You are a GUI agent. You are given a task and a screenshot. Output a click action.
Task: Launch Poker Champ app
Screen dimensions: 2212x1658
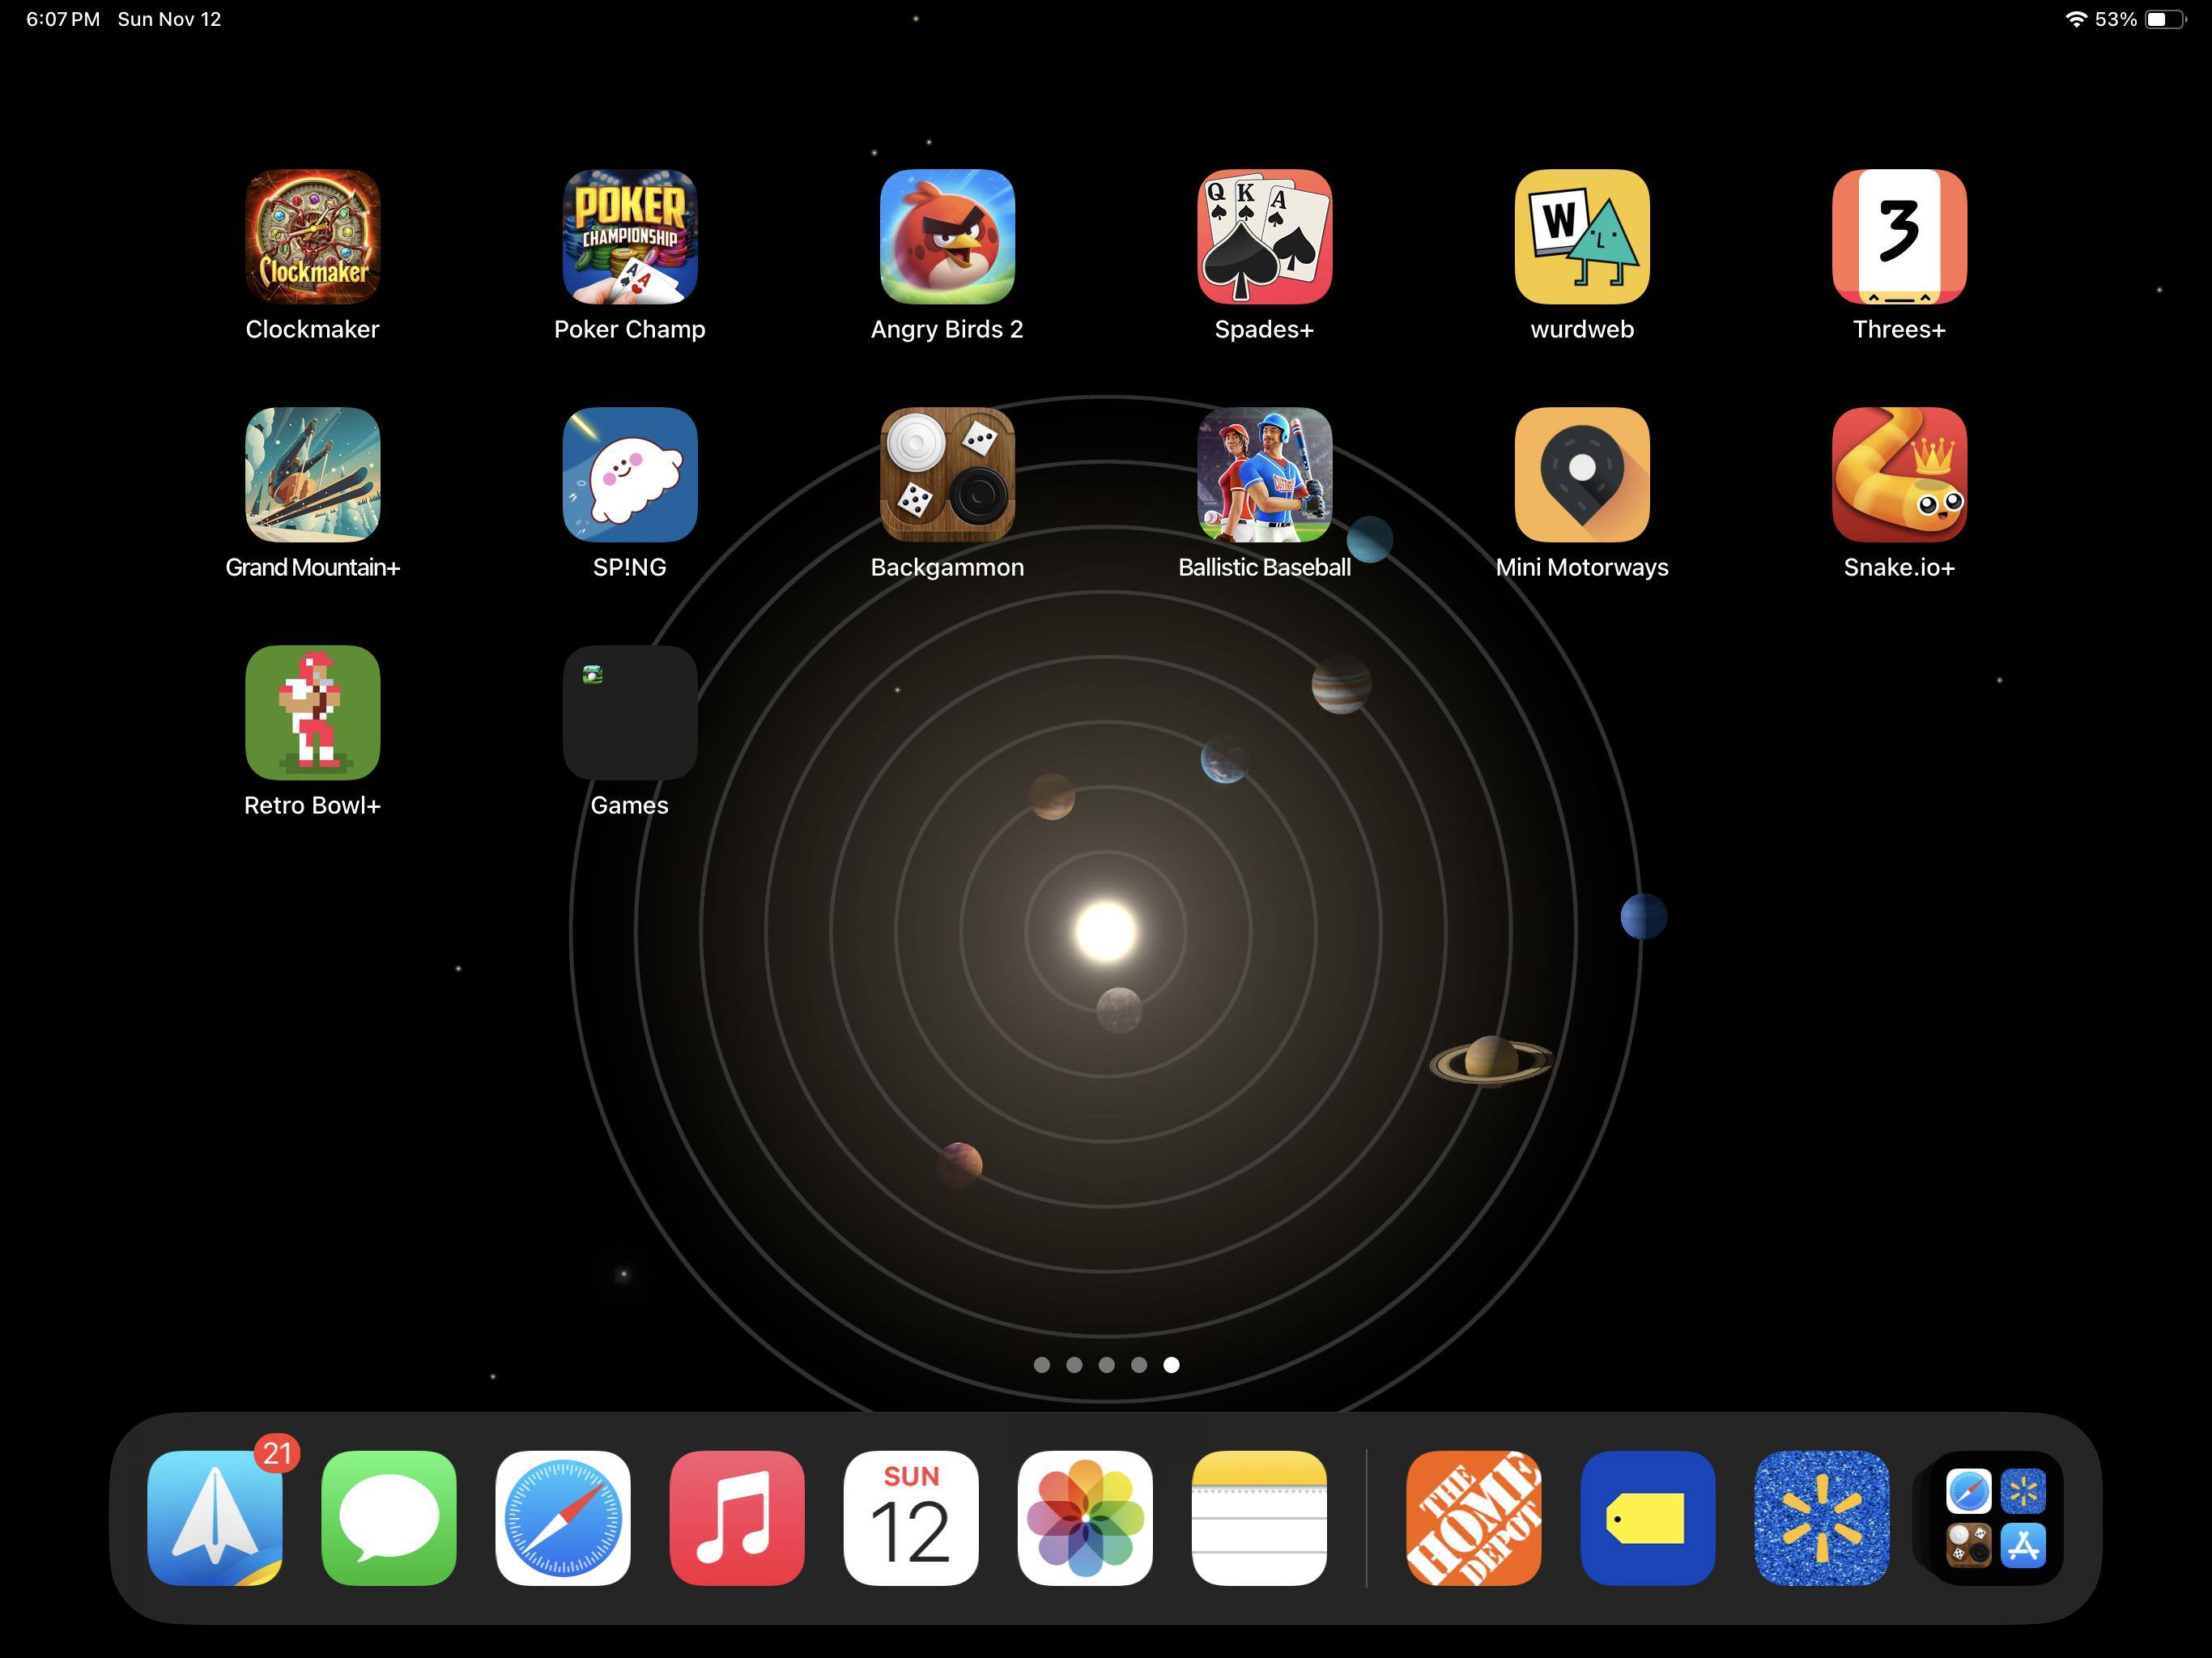[x=629, y=237]
